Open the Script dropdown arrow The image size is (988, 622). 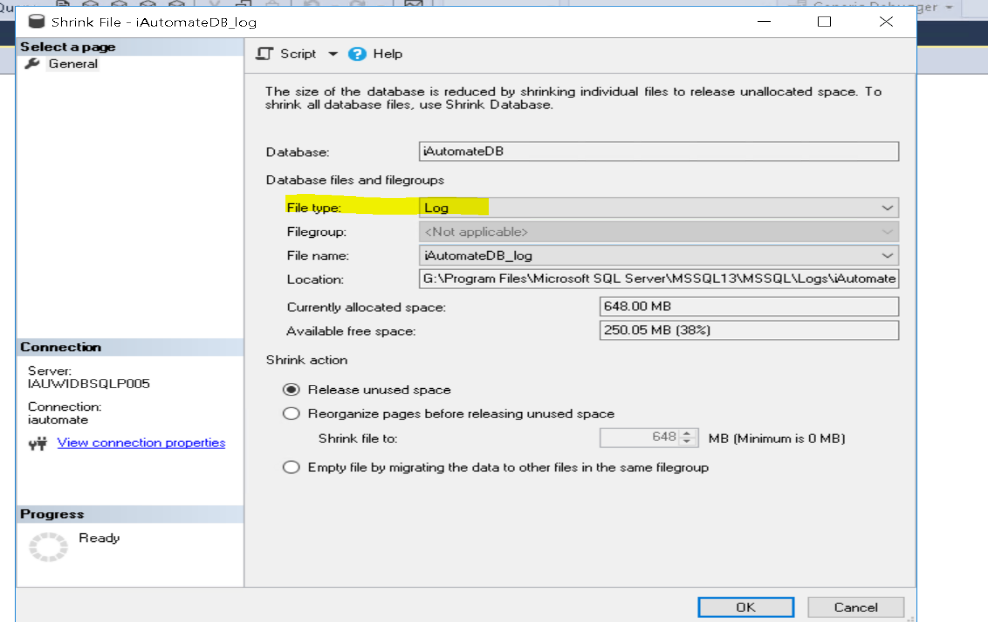coord(333,54)
